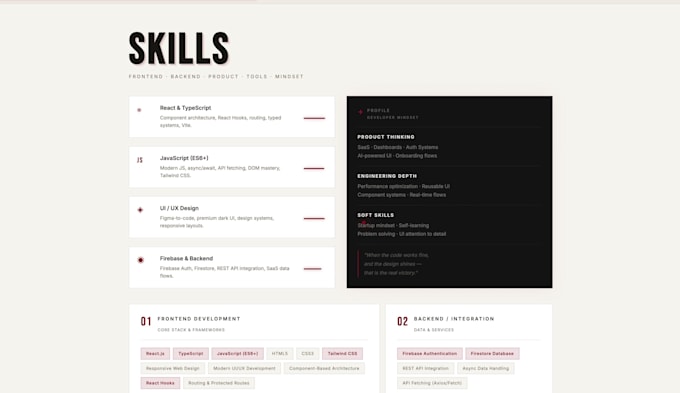Click the JavaScript (ES6+) progress bar

point(314,168)
